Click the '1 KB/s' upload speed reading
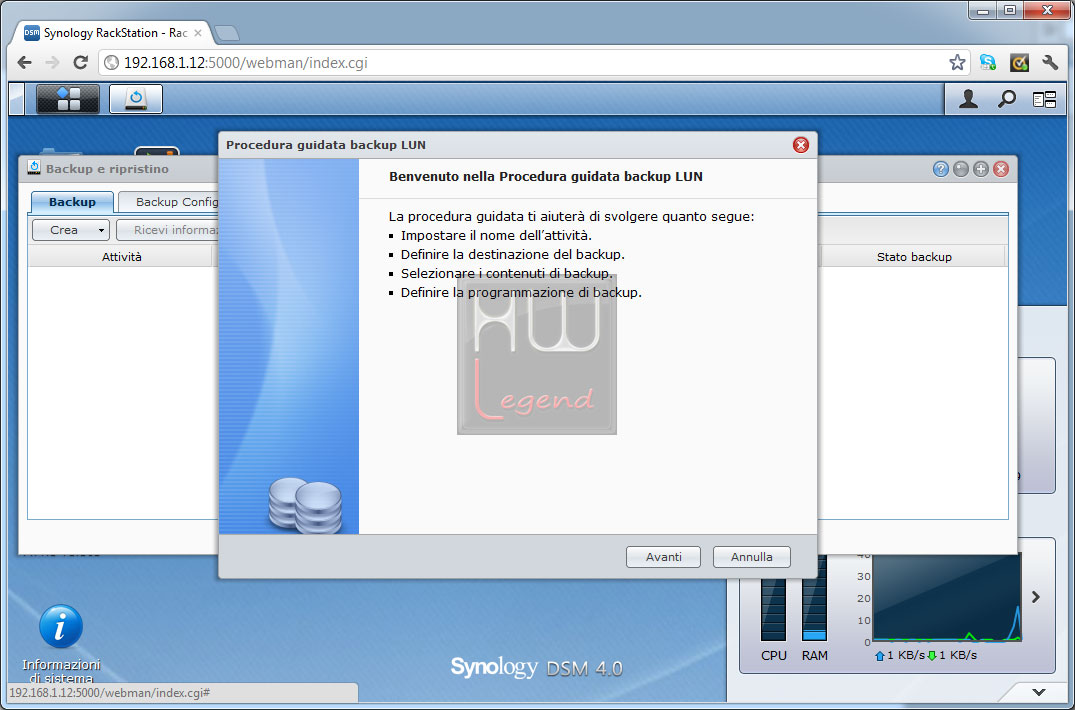The height and width of the screenshot is (710, 1075). point(906,655)
